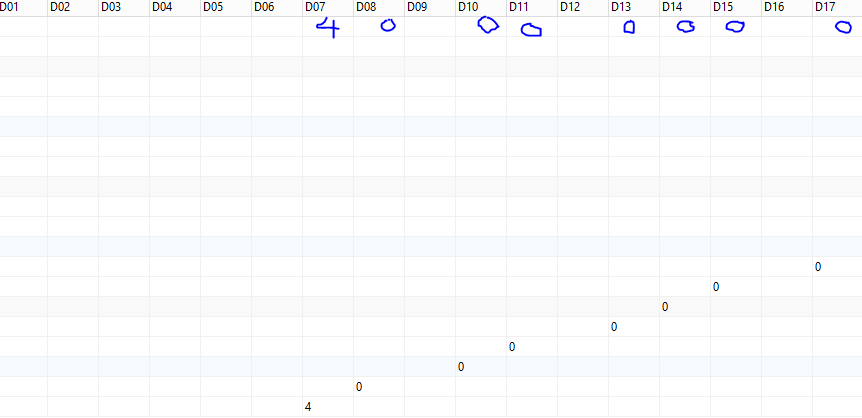Click the cell with value 4 under D07
This screenshot has height=418, width=862.
tap(328, 407)
